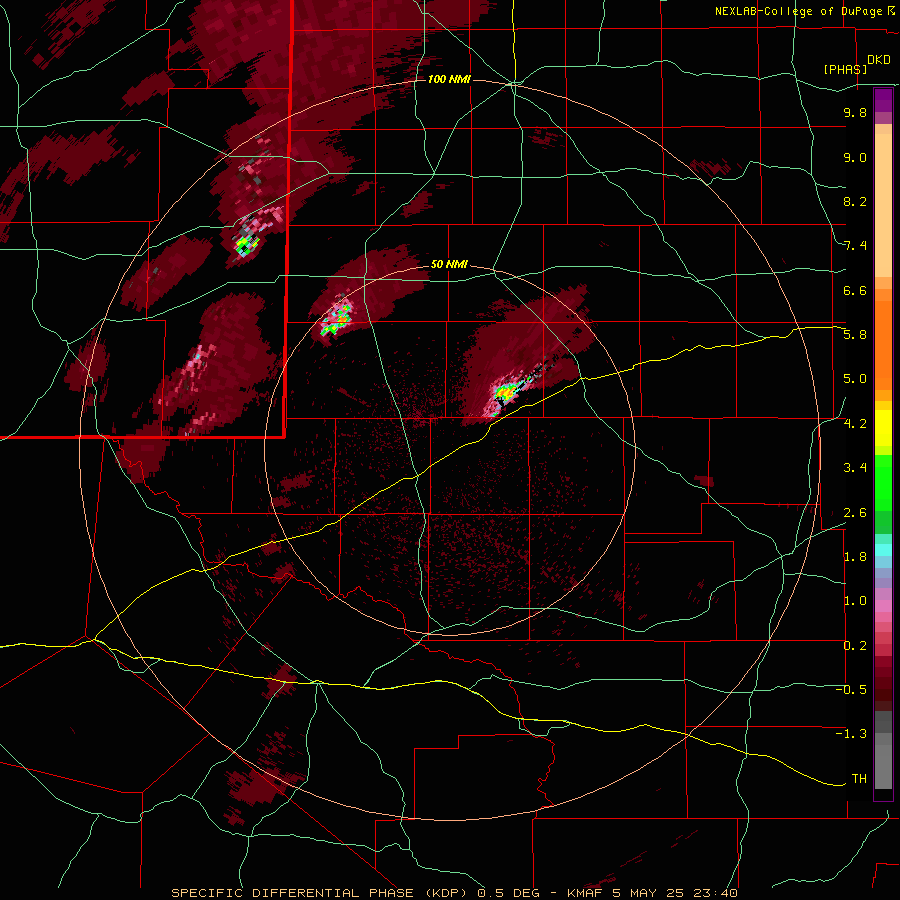900x900 pixels.
Task: Click the 100 NMI range ring label
Action: click(x=449, y=79)
